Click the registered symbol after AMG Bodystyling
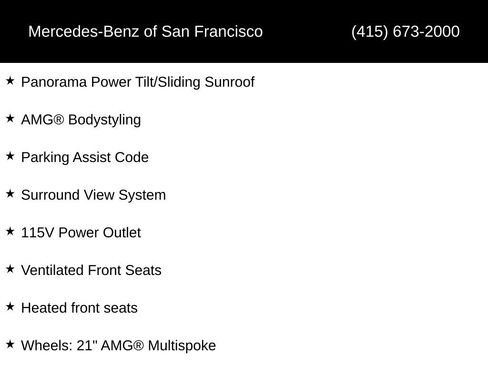 click(x=59, y=120)
